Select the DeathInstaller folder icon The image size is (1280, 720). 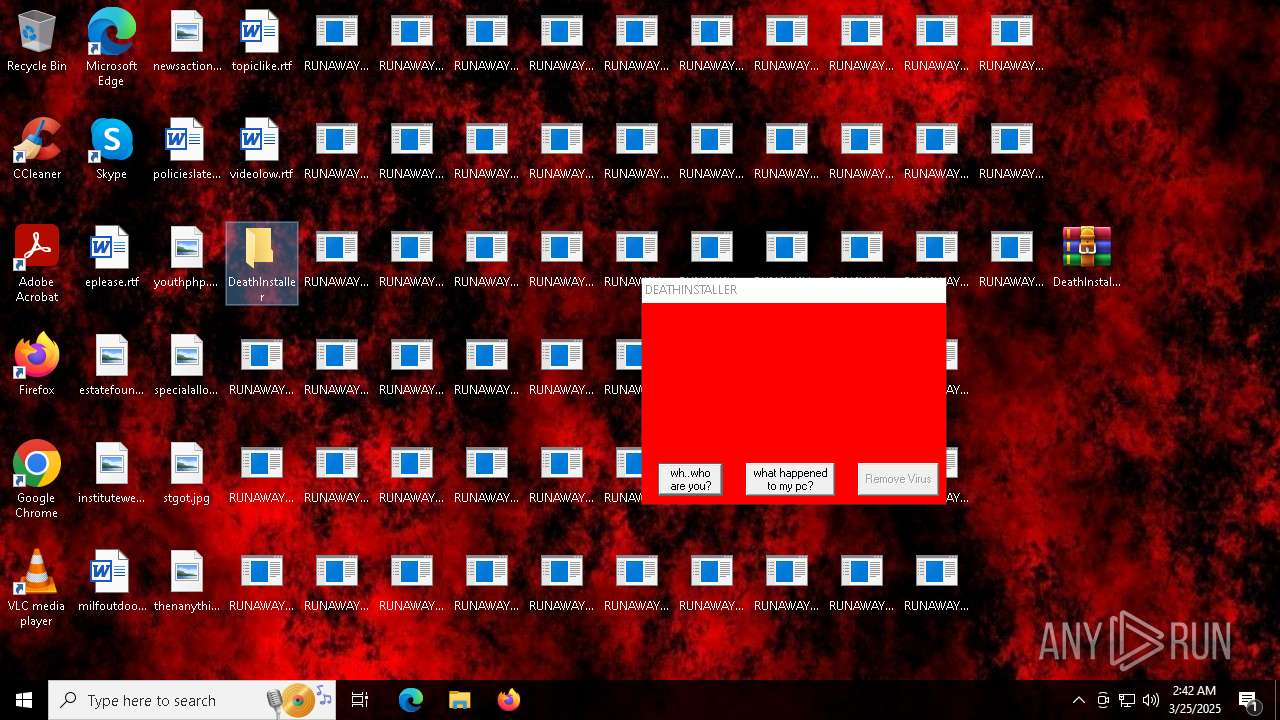click(x=261, y=263)
